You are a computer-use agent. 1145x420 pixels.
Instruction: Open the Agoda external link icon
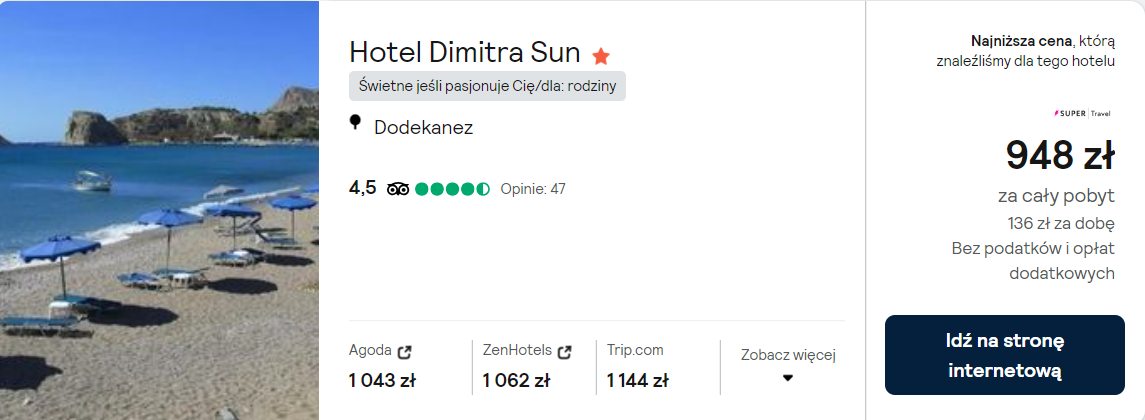(x=405, y=351)
